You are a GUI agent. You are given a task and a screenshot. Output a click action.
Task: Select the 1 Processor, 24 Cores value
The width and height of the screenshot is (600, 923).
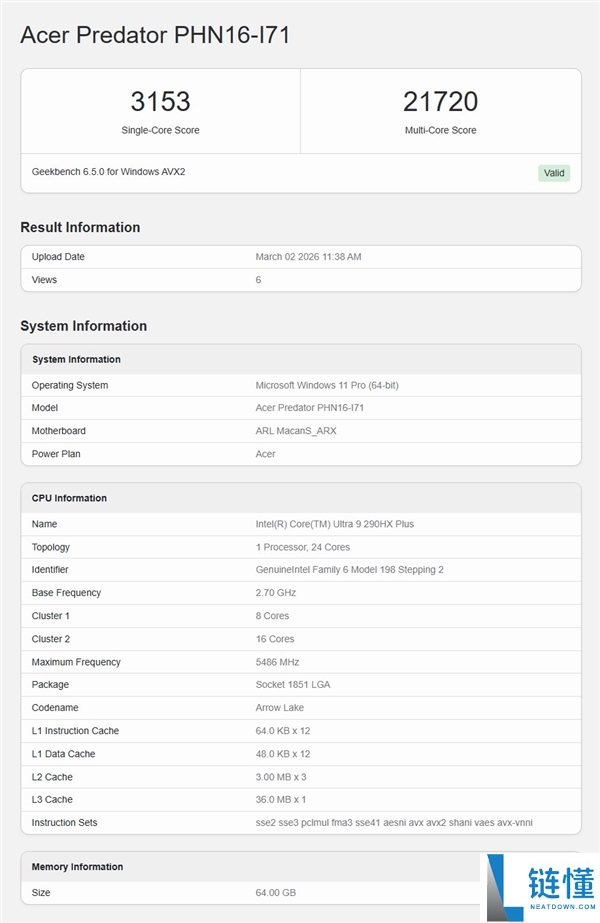tap(303, 547)
